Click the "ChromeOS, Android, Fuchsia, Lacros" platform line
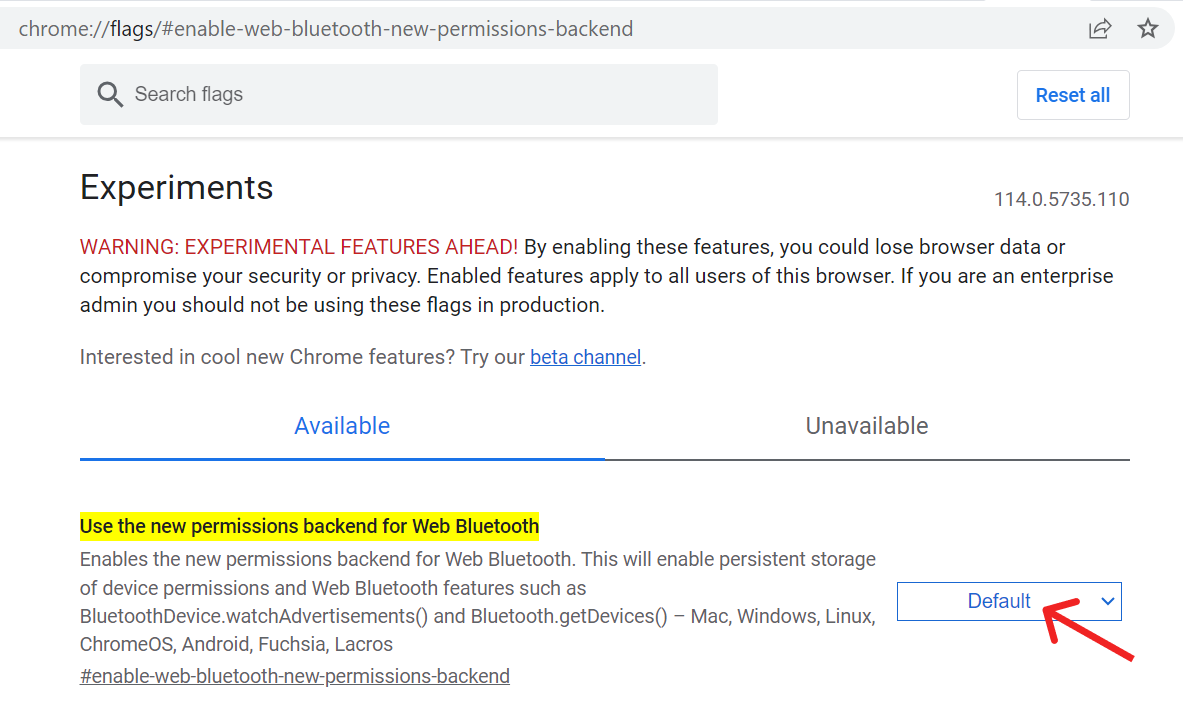This screenshot has width=1183, height=718. coord(236,644)
